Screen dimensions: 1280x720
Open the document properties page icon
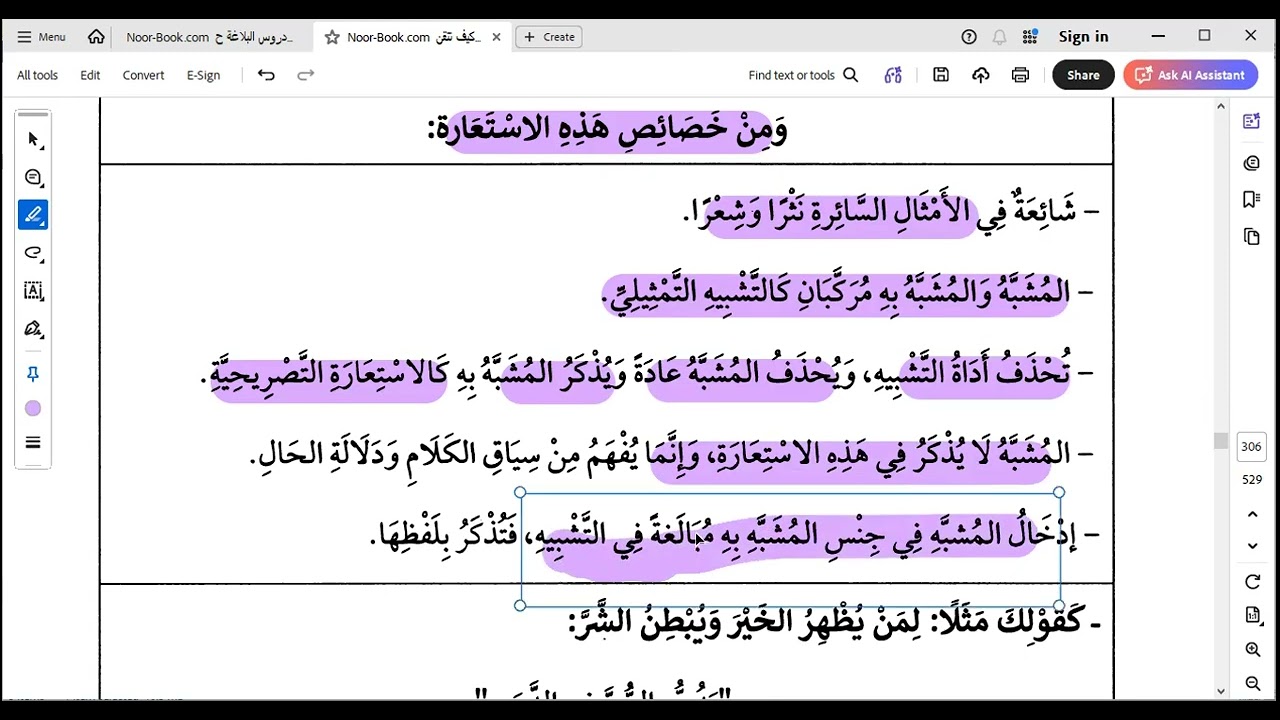pos(1252,615)
